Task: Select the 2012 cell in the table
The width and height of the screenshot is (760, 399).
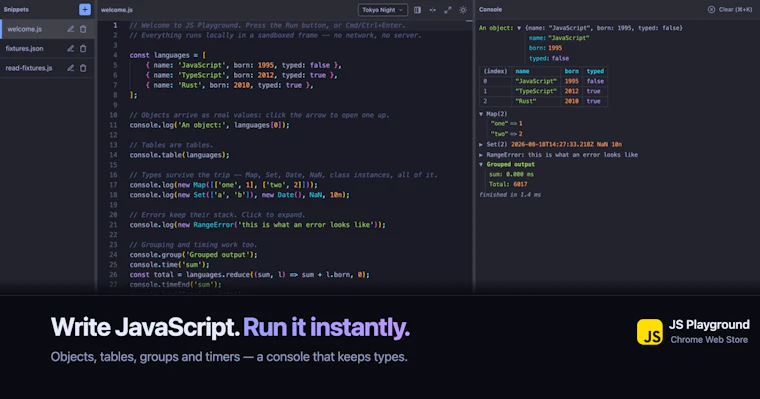Action: pyautogui.click(x=571, y=91)
